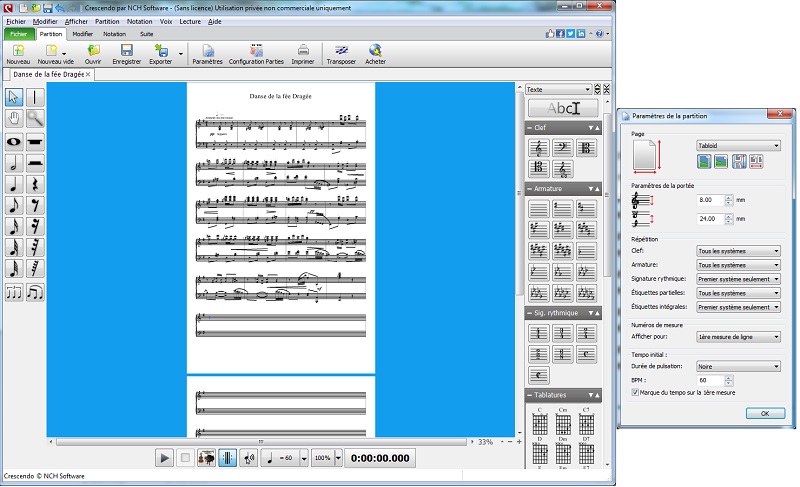Open the Armature repetition dropdown

[x=738, y=265]
